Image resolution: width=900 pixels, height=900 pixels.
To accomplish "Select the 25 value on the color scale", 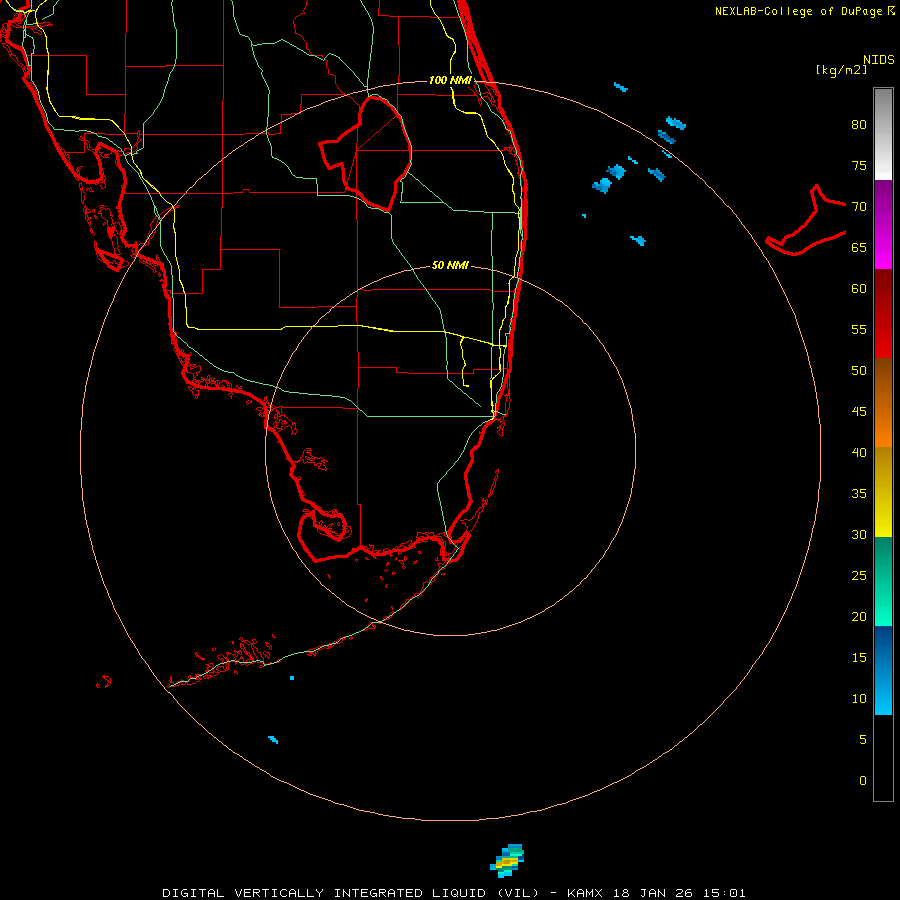I will (859, 576).
